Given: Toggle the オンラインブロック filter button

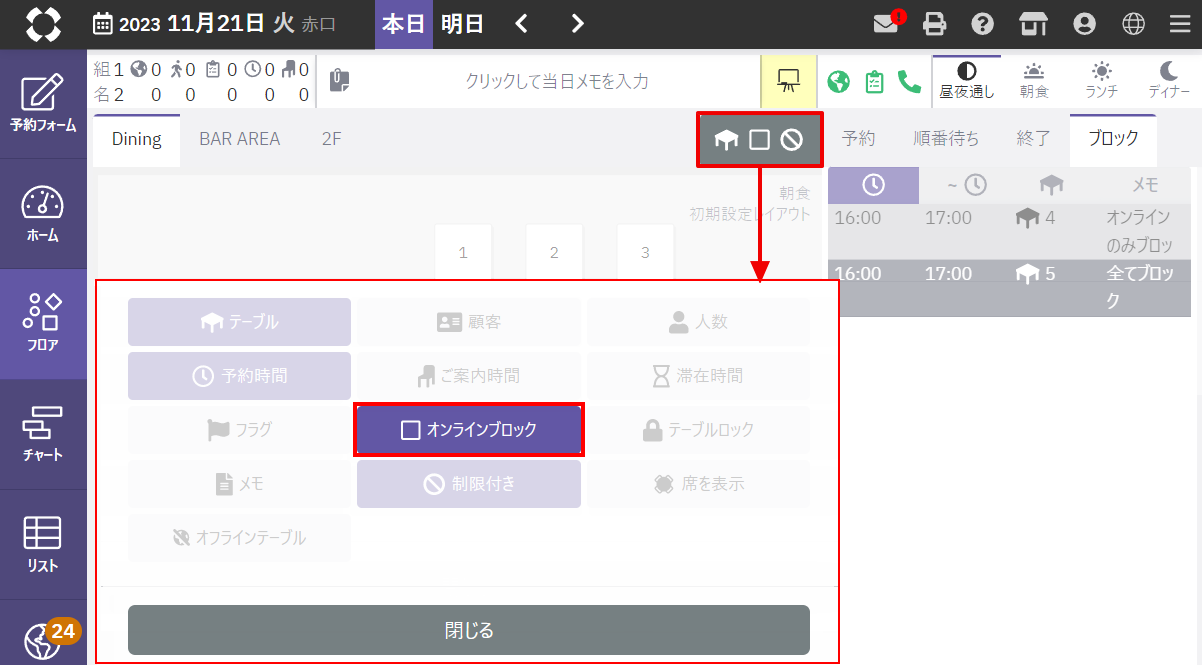Looking at the screenshot, I should click(x=469, y=430).
